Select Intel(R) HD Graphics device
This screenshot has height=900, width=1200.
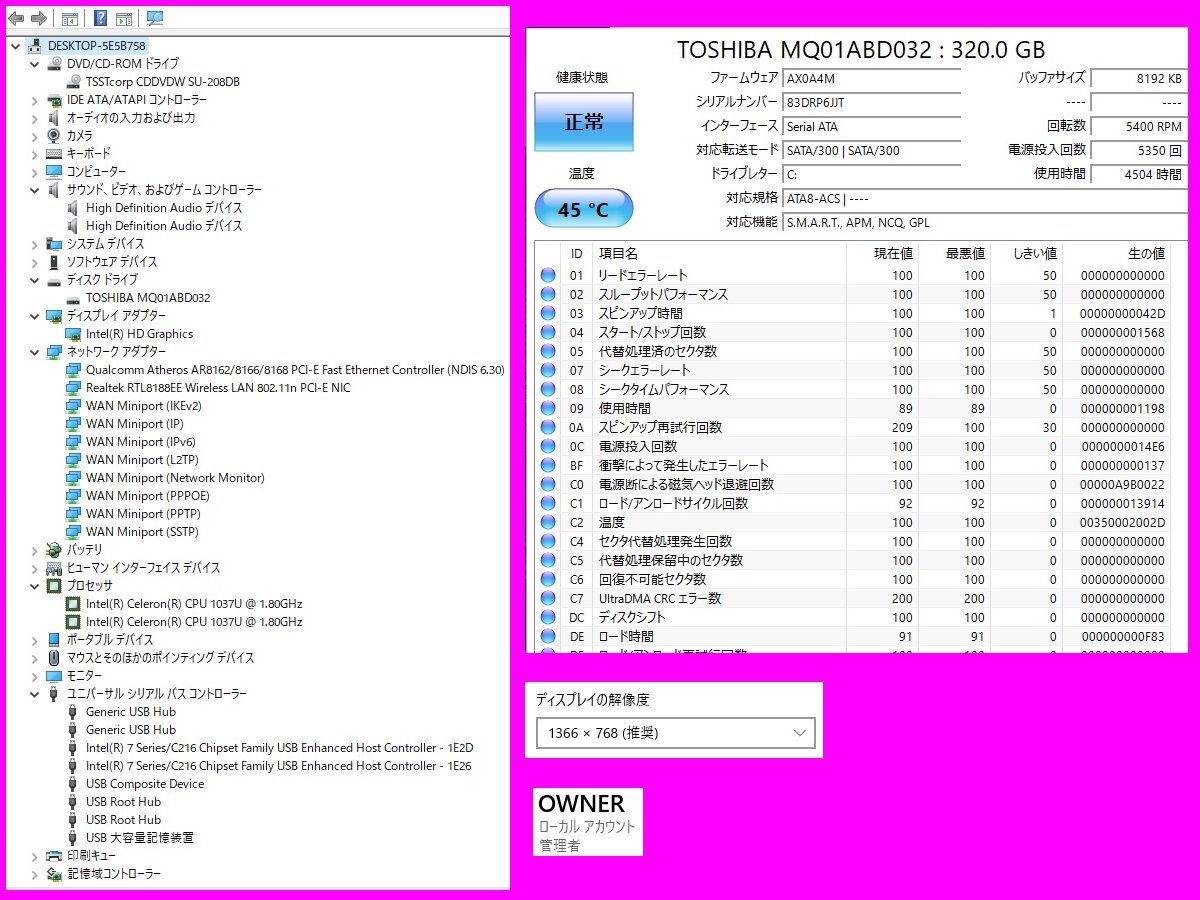point(139,333)
